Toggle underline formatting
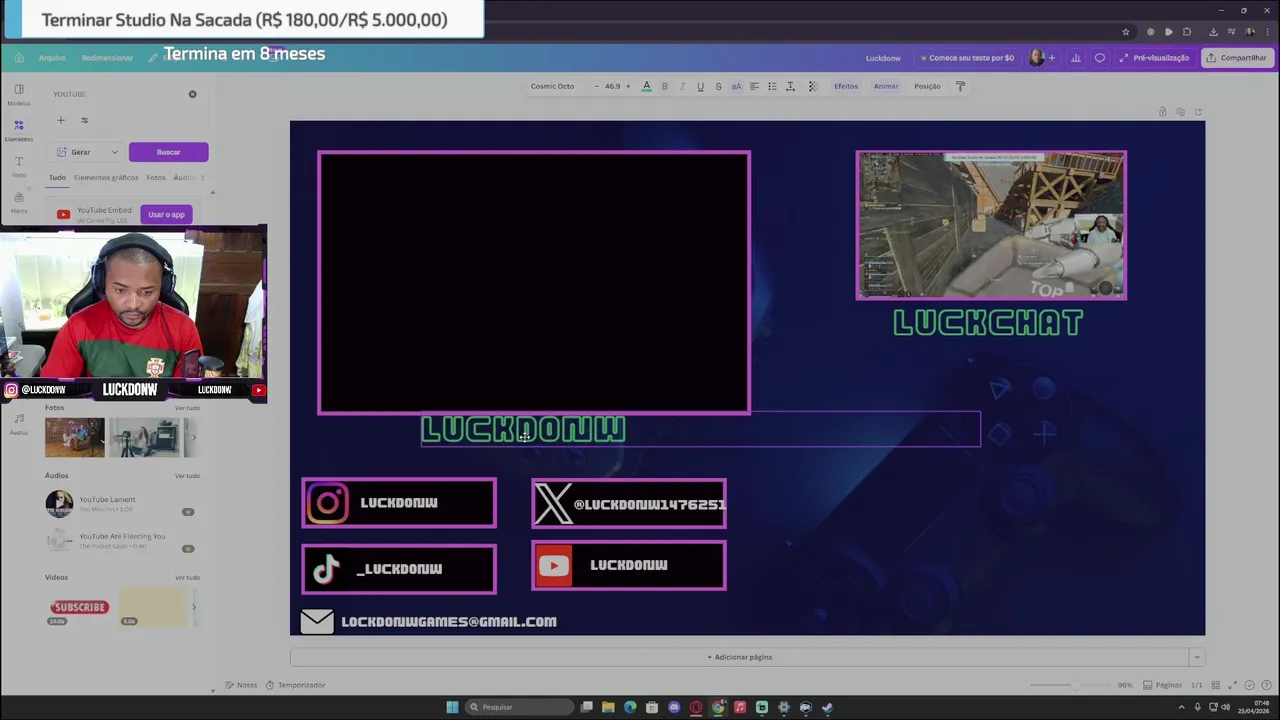The image size is (1280, 720). 700,86
